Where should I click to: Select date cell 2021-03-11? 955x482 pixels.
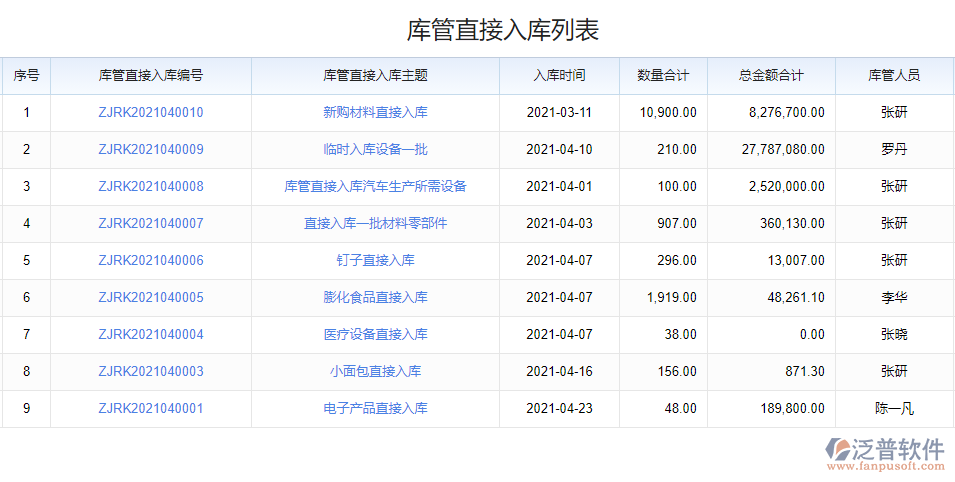[x=559, y=112]
